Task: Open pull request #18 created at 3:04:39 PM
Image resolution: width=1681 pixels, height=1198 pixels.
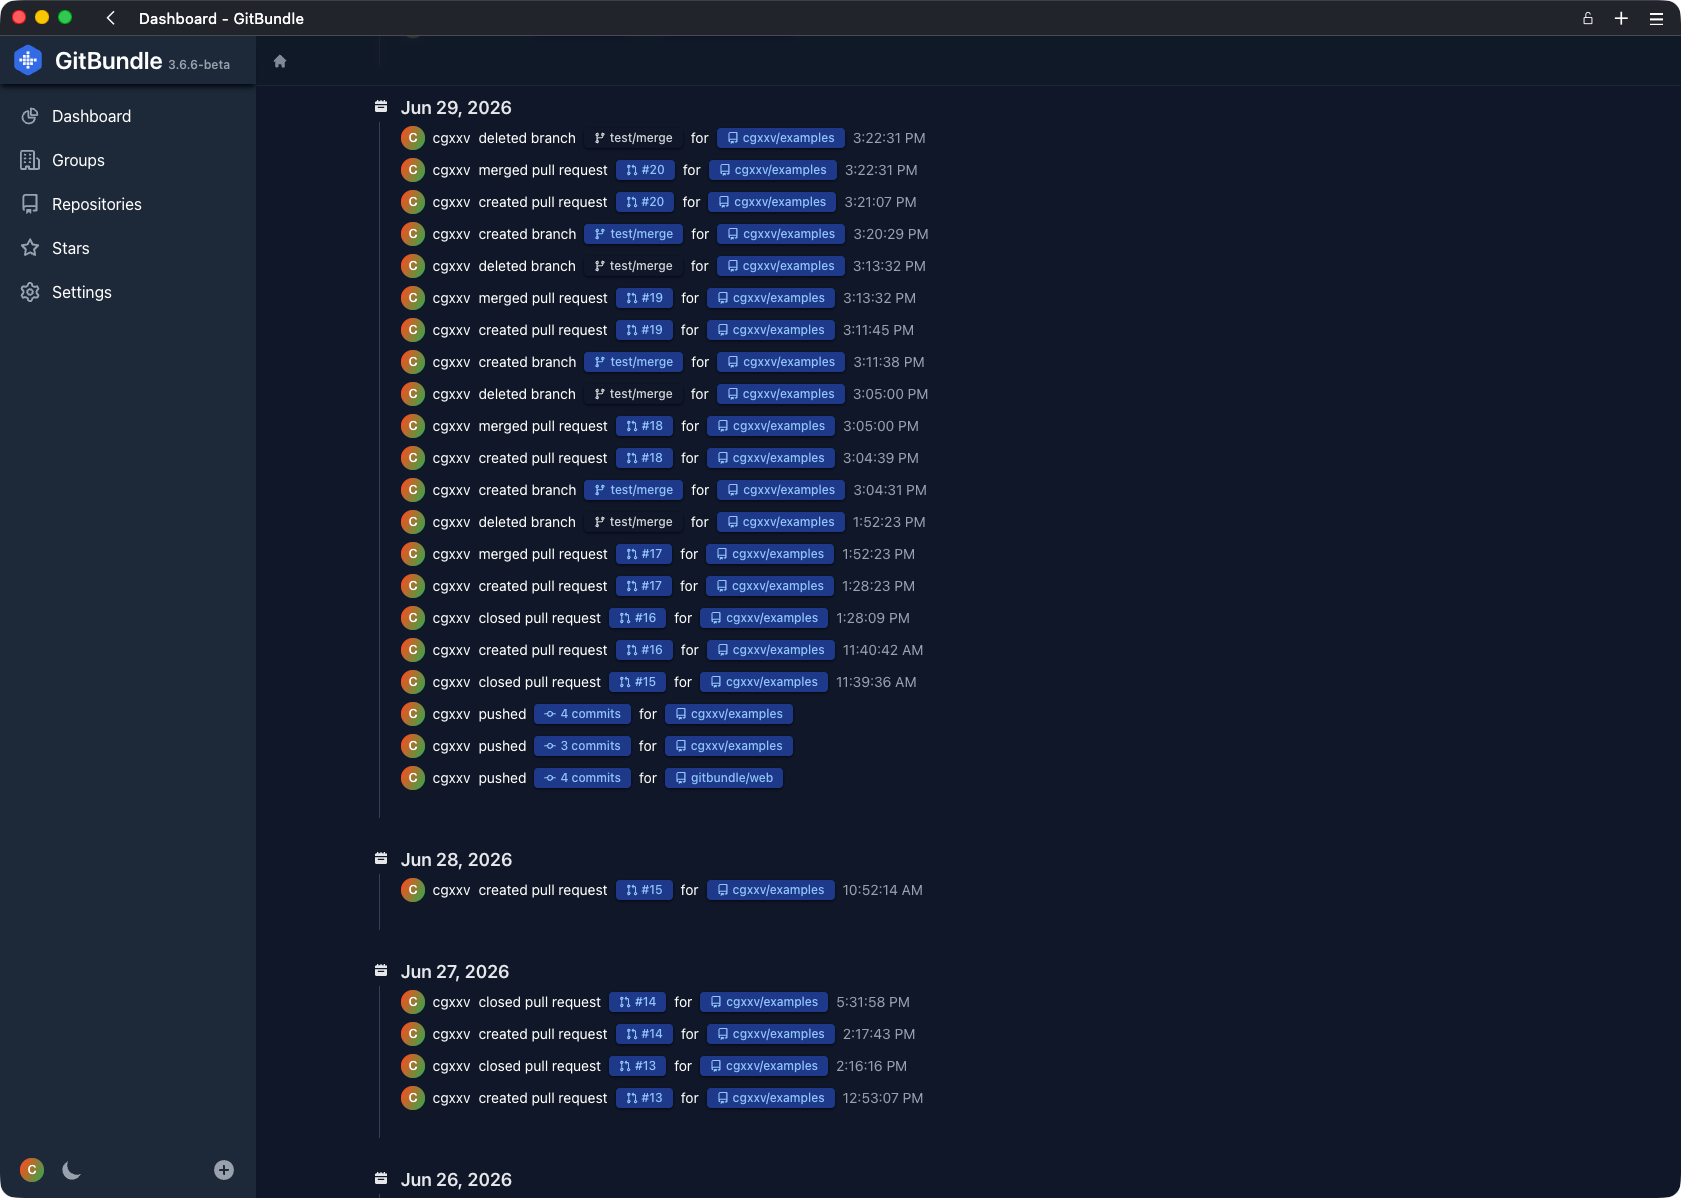Action: (x=644, y=458)
